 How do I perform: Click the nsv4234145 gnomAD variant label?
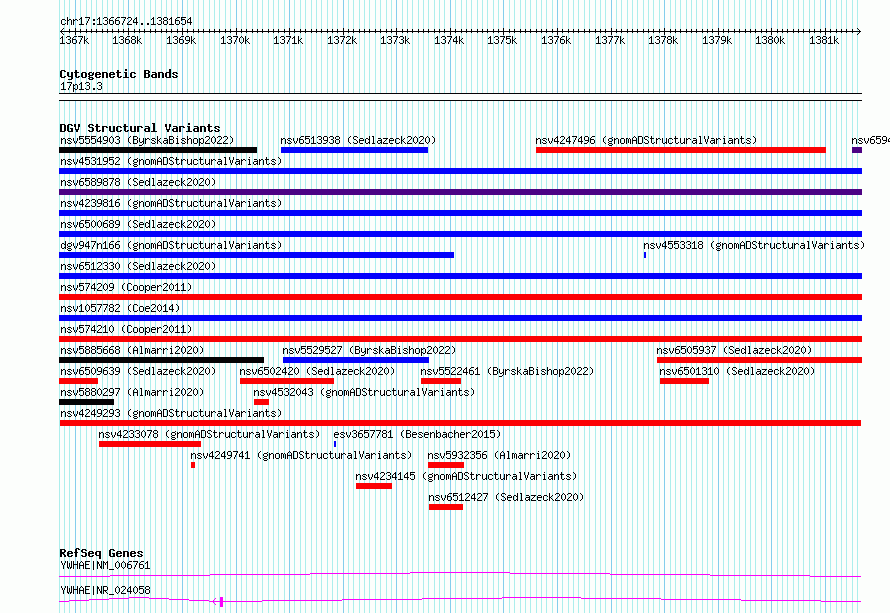tap(466, 476)
